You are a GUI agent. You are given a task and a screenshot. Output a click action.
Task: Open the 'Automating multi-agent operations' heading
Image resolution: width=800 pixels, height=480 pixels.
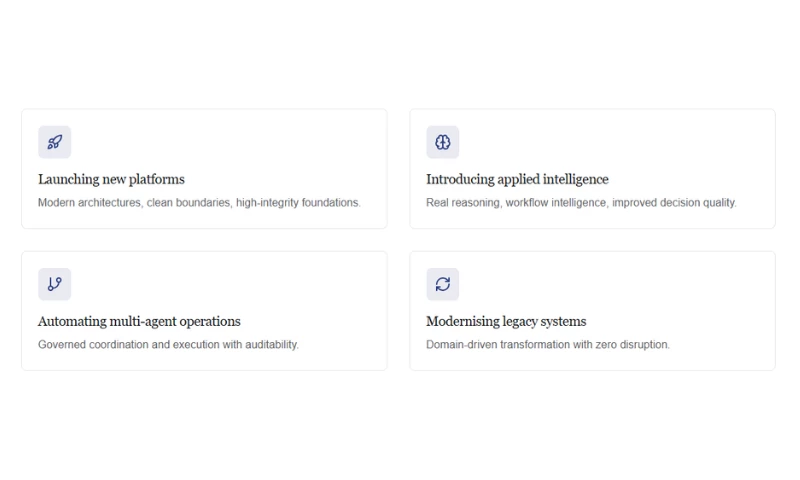coord(139,321)
